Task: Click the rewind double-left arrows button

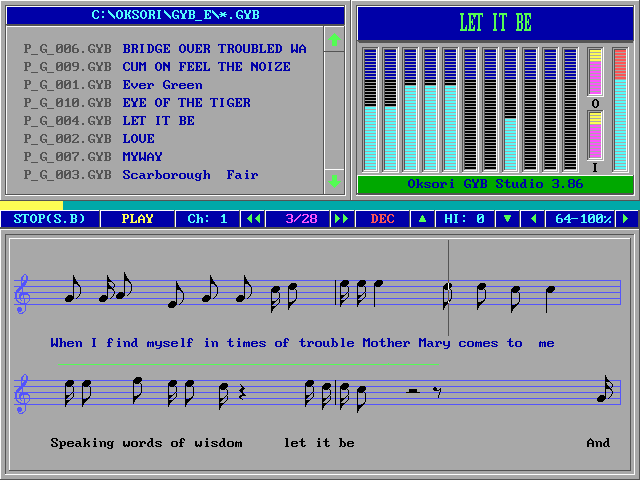Action: click(x=253, y=219)
